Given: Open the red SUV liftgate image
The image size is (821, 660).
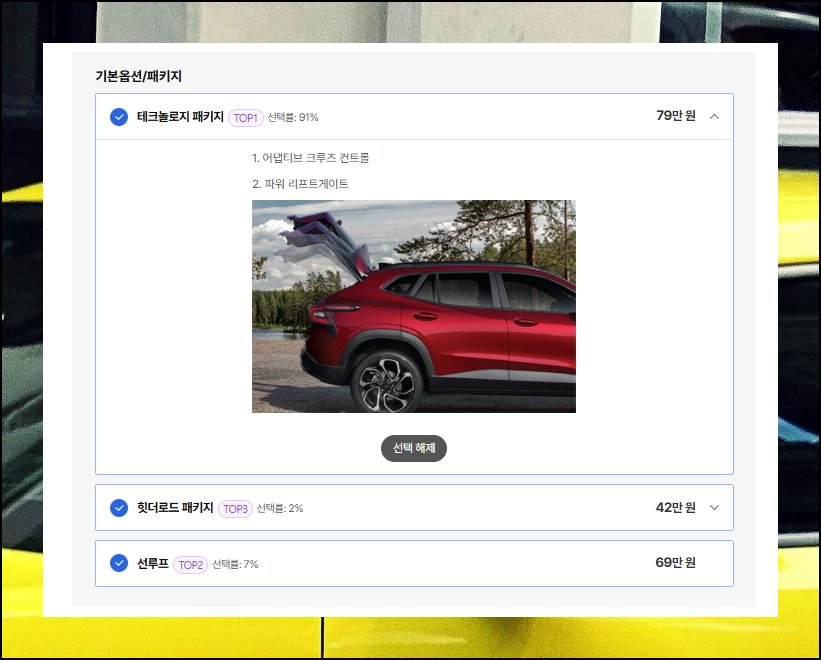Looking at the screenshot, I should click(x=414, y=306).
